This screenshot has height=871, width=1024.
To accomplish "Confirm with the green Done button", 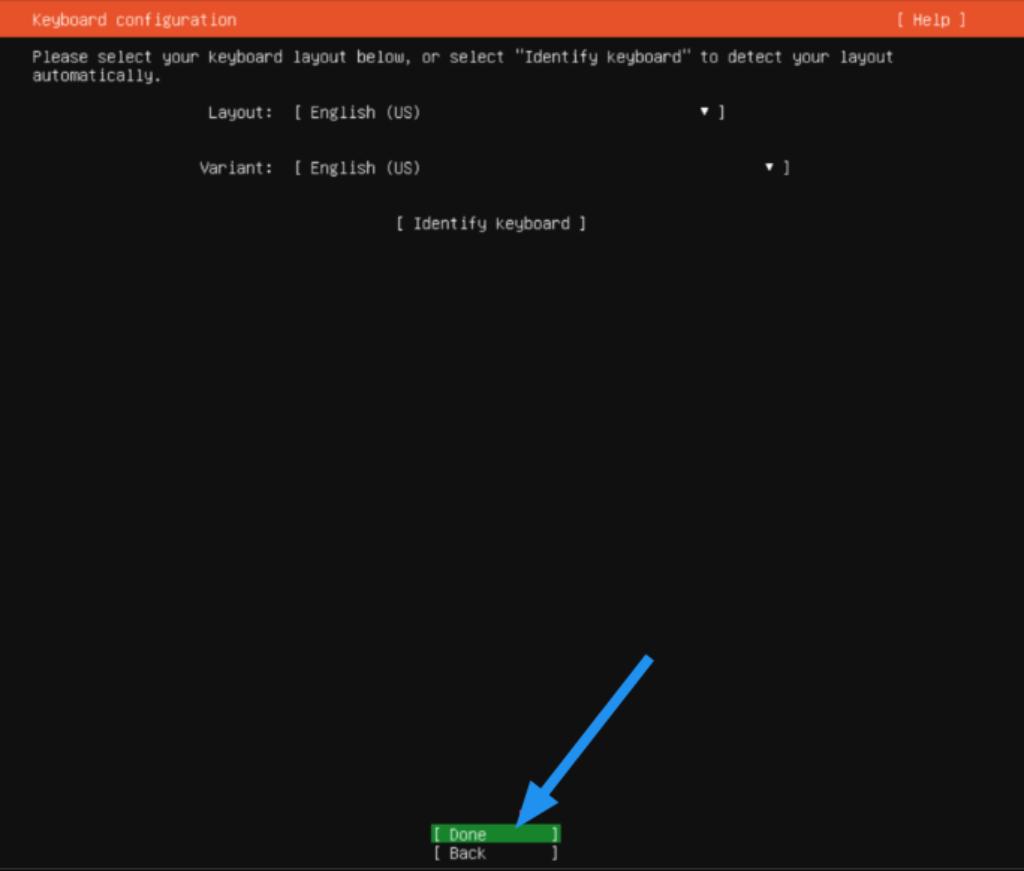I will click(495, 834).
